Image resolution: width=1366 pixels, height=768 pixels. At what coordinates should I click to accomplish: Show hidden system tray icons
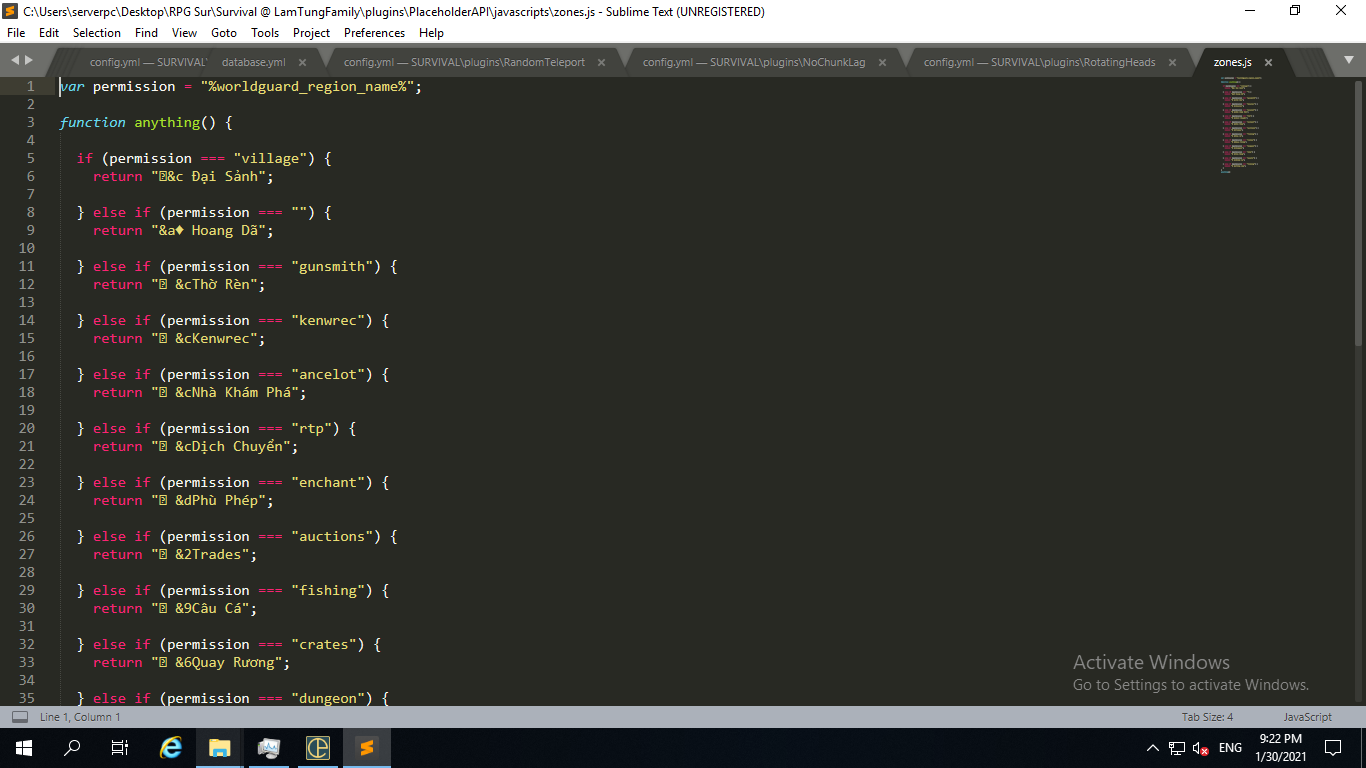click(x=1152, y=748)
